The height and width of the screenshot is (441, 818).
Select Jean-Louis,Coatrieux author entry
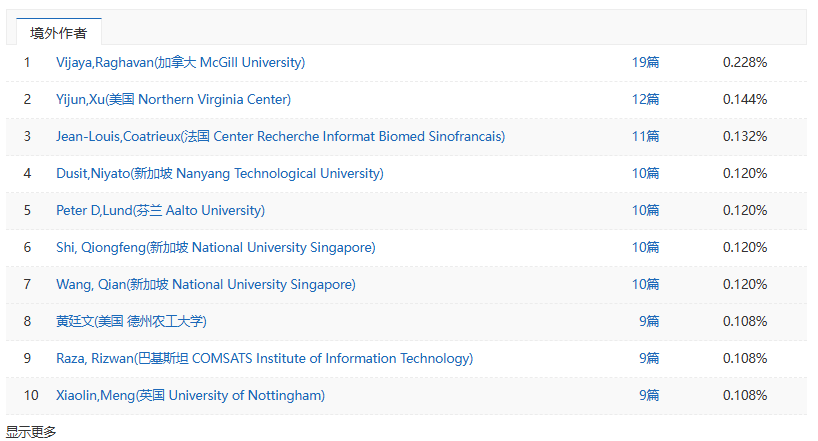coord(281,137)
